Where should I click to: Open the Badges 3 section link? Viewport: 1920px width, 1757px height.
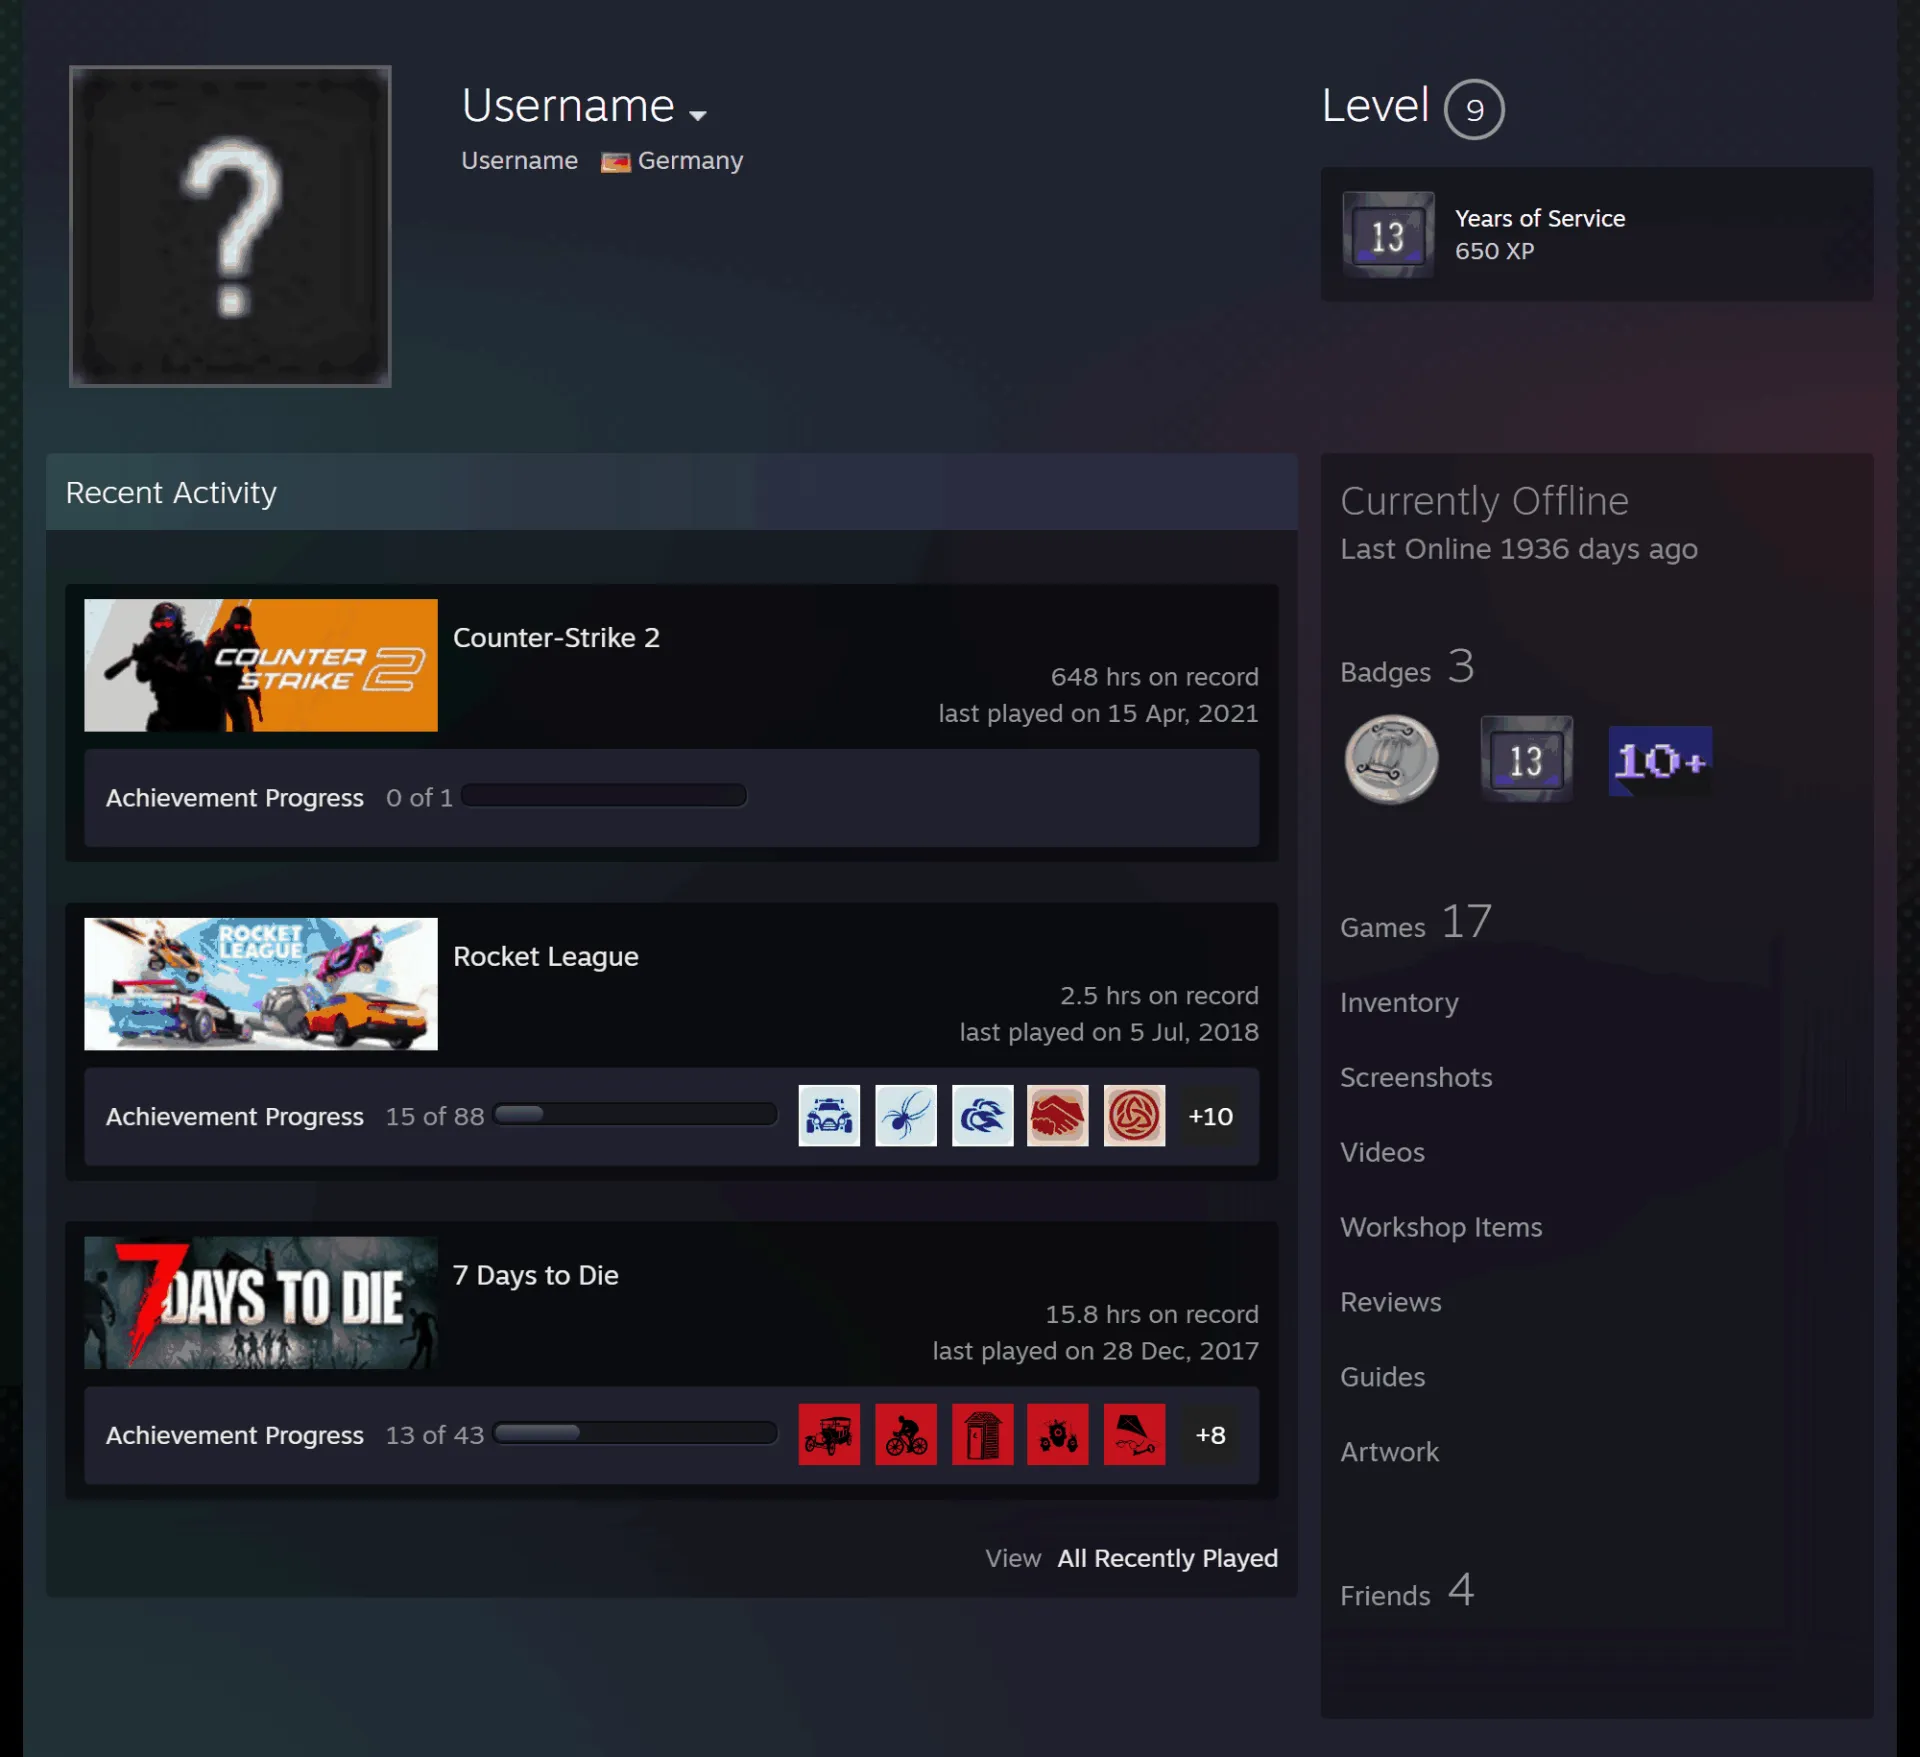(1407, 668)
